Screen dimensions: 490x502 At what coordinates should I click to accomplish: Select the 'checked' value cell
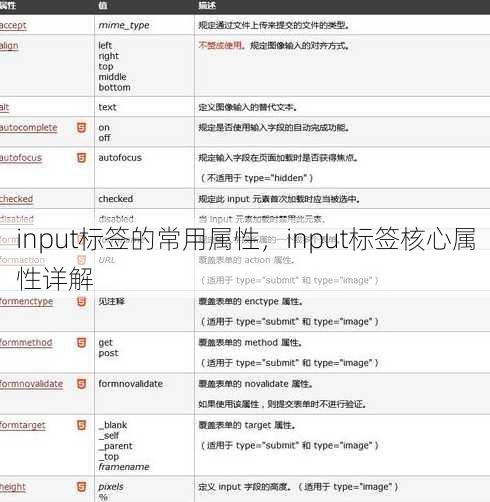[115, 199]
